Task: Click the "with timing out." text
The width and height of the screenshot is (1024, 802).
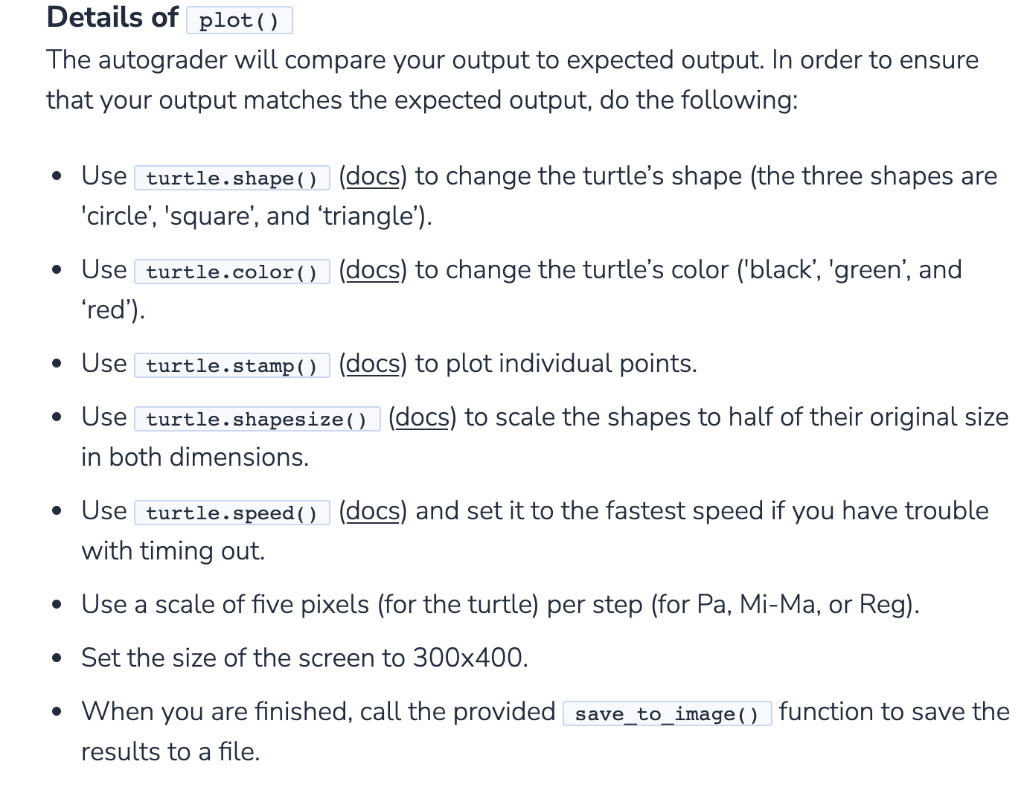Action: [173, 551]
